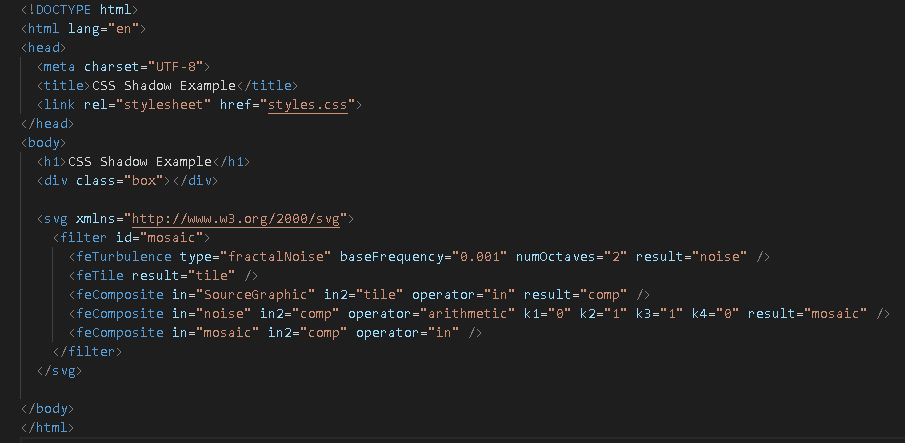Image resolution: width=905 pixels, height=443 pixels.
Task: Click the numOctaves "2" value
Action: pos(616,257)
